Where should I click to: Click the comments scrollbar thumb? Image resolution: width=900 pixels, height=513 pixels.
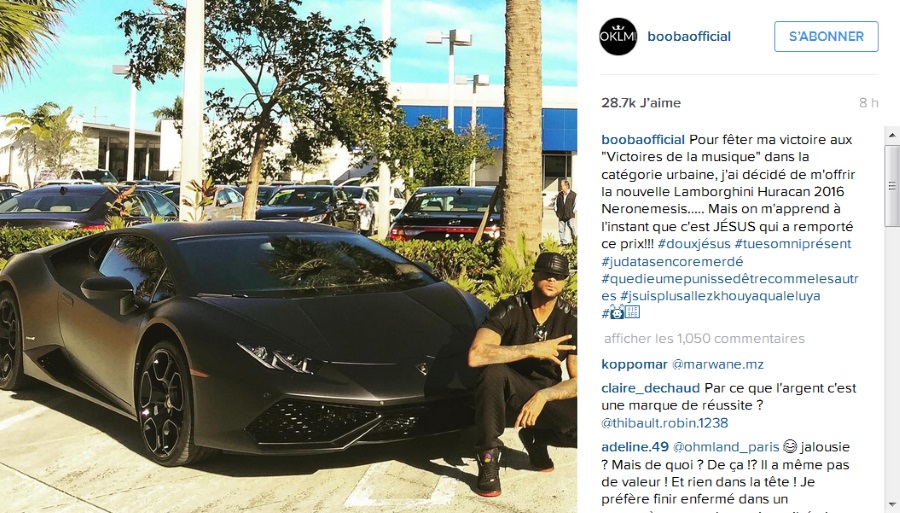892,185
